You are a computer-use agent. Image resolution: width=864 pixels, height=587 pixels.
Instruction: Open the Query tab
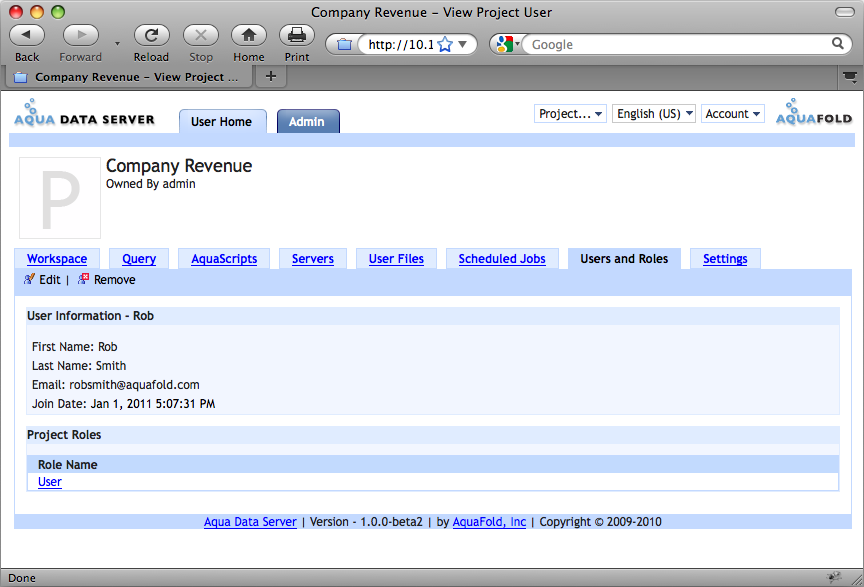139,259
